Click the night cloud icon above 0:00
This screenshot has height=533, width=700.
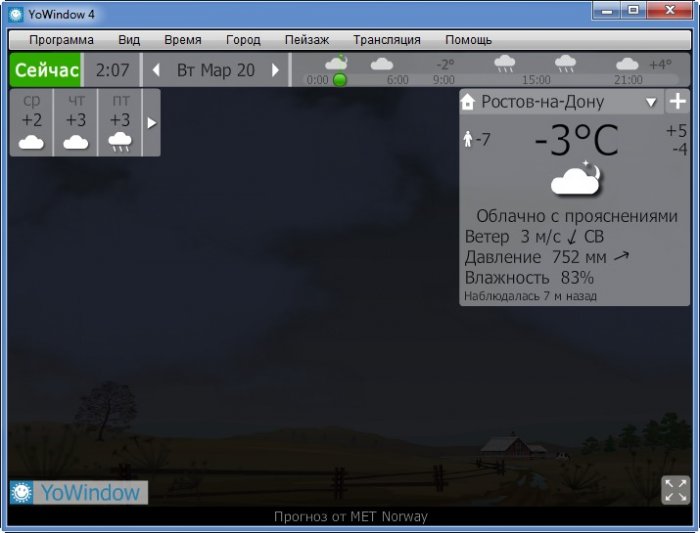337,62
